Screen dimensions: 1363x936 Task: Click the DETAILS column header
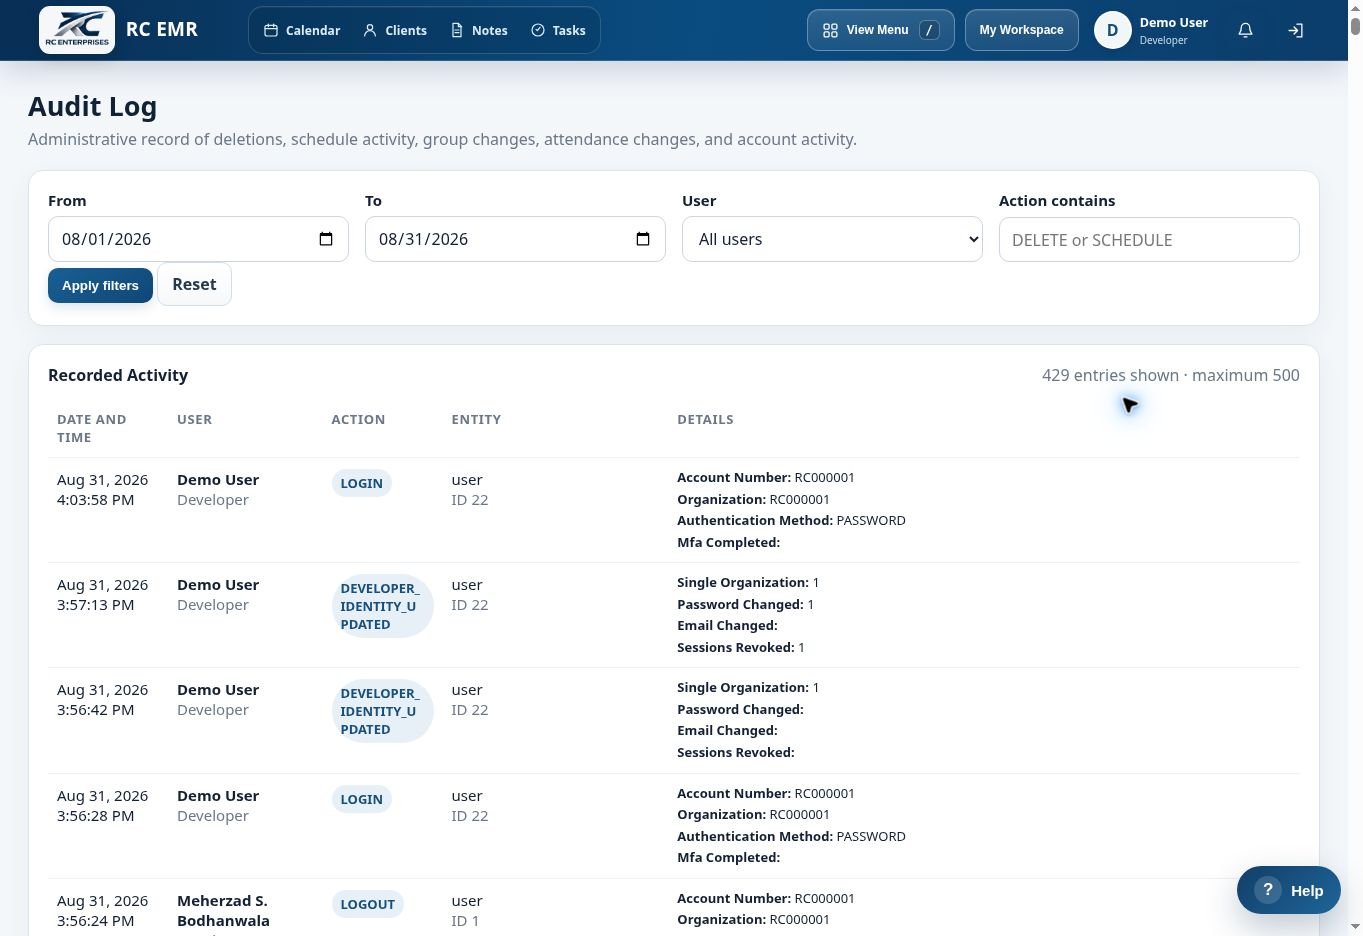point(705,419)
